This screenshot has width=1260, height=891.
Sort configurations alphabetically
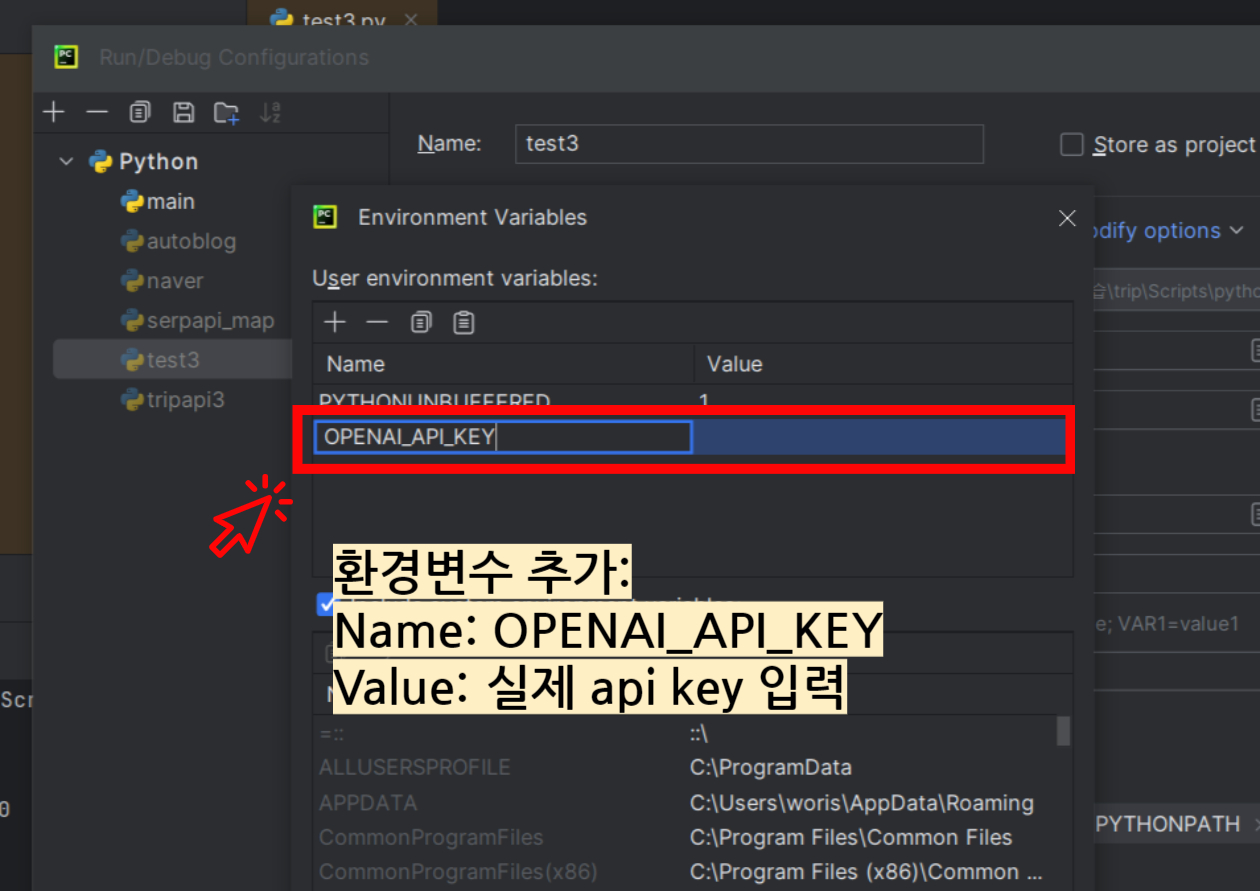coord(270,112)
